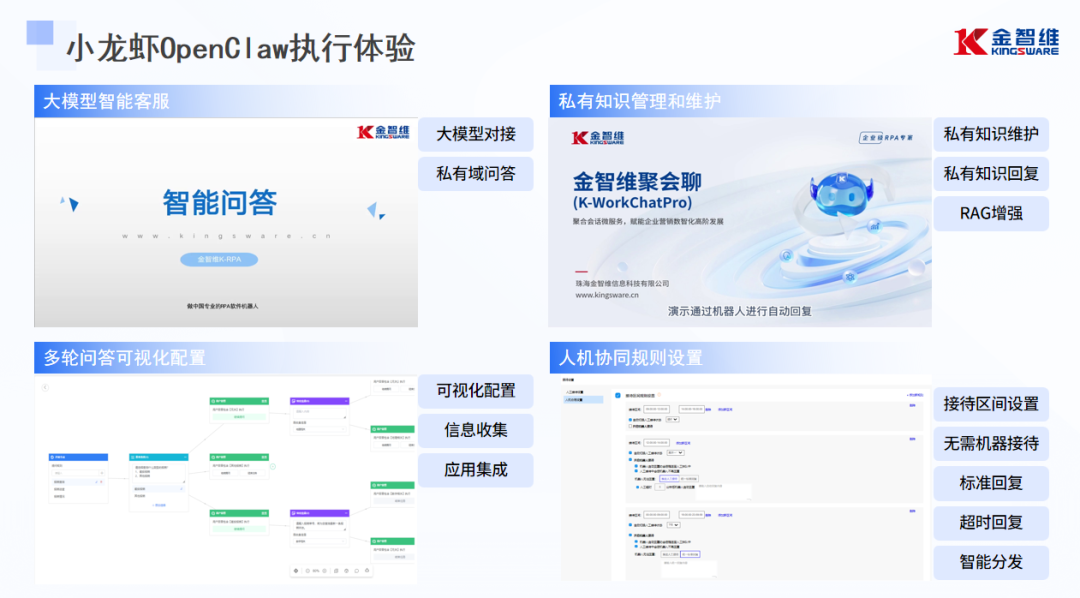1080x598 pixels.
Task: Check the unchecked option in the first rule block
Action: (630, 428)
